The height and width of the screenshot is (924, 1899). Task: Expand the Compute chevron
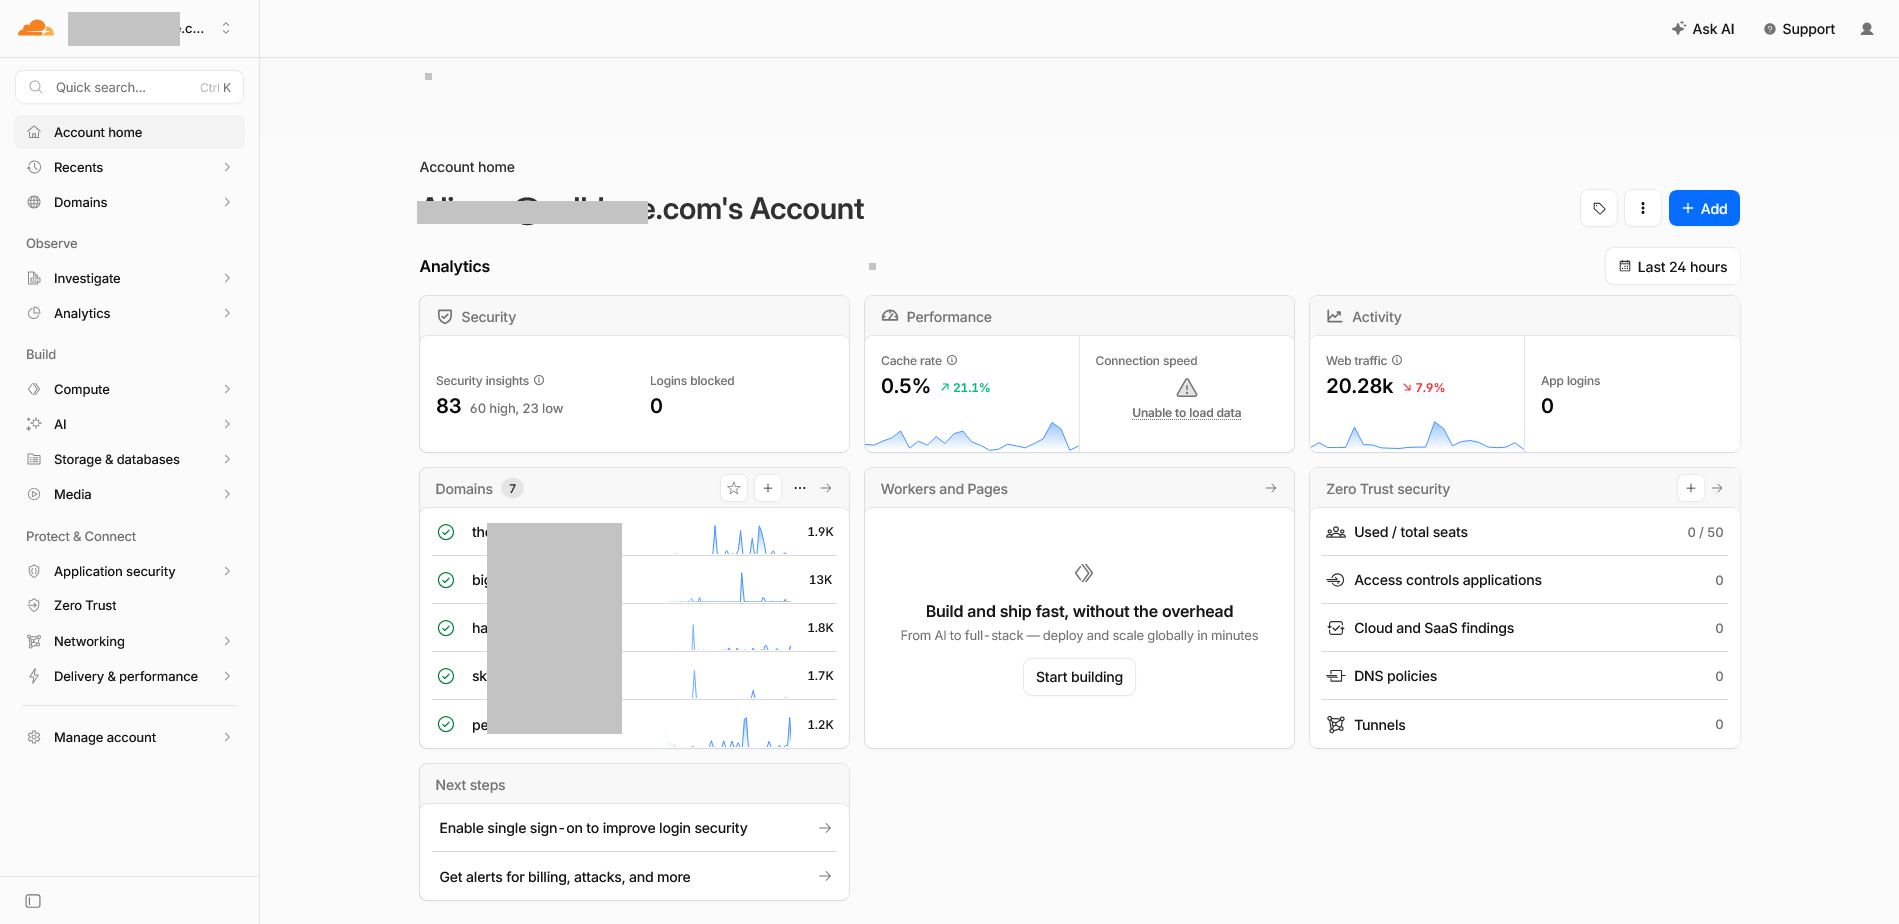click(228, 389)
